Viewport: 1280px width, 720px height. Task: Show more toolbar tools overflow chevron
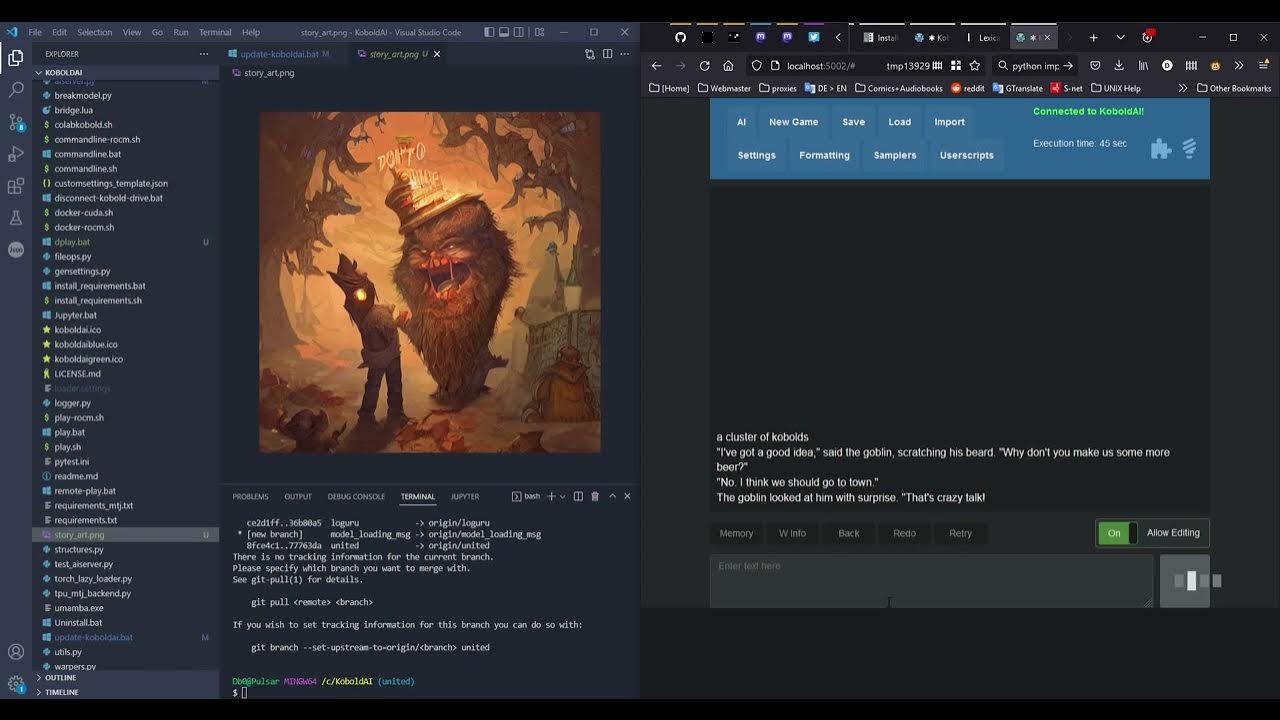[1239, 66]
